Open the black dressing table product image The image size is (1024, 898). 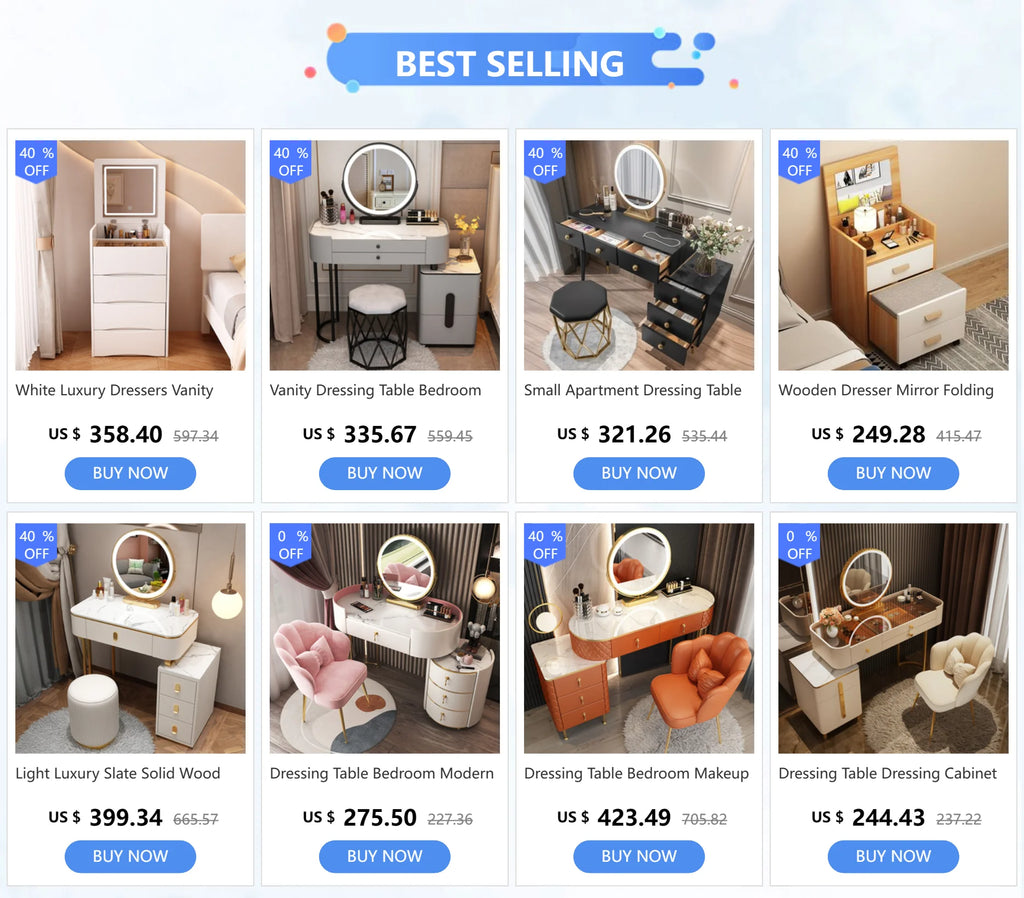[x=639, y=255]
